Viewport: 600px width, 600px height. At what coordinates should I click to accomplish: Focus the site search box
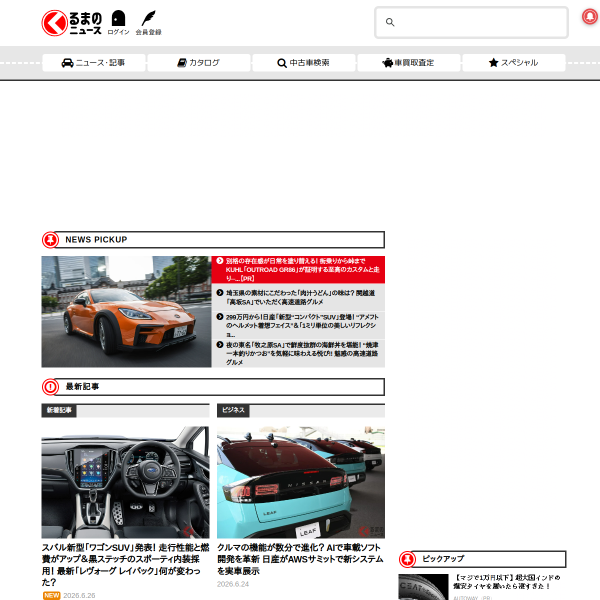click(471, 22)
